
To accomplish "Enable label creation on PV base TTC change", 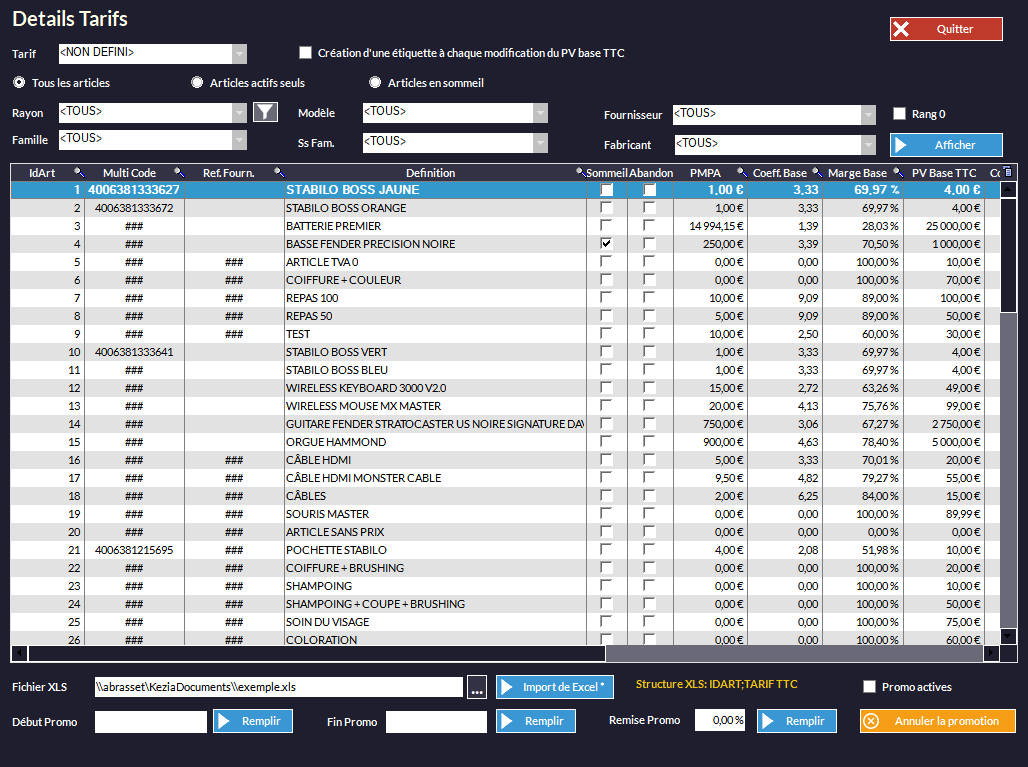I will [306, 53].
